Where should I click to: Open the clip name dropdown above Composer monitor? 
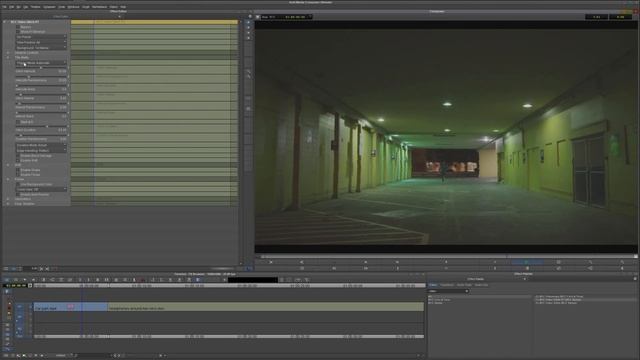286,17
